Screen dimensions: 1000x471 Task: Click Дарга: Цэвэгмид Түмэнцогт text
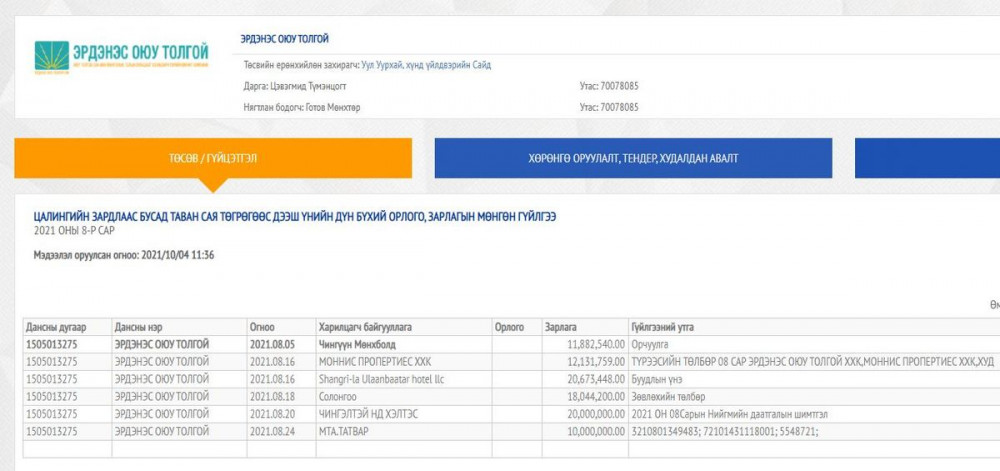[x=295, y=86]
